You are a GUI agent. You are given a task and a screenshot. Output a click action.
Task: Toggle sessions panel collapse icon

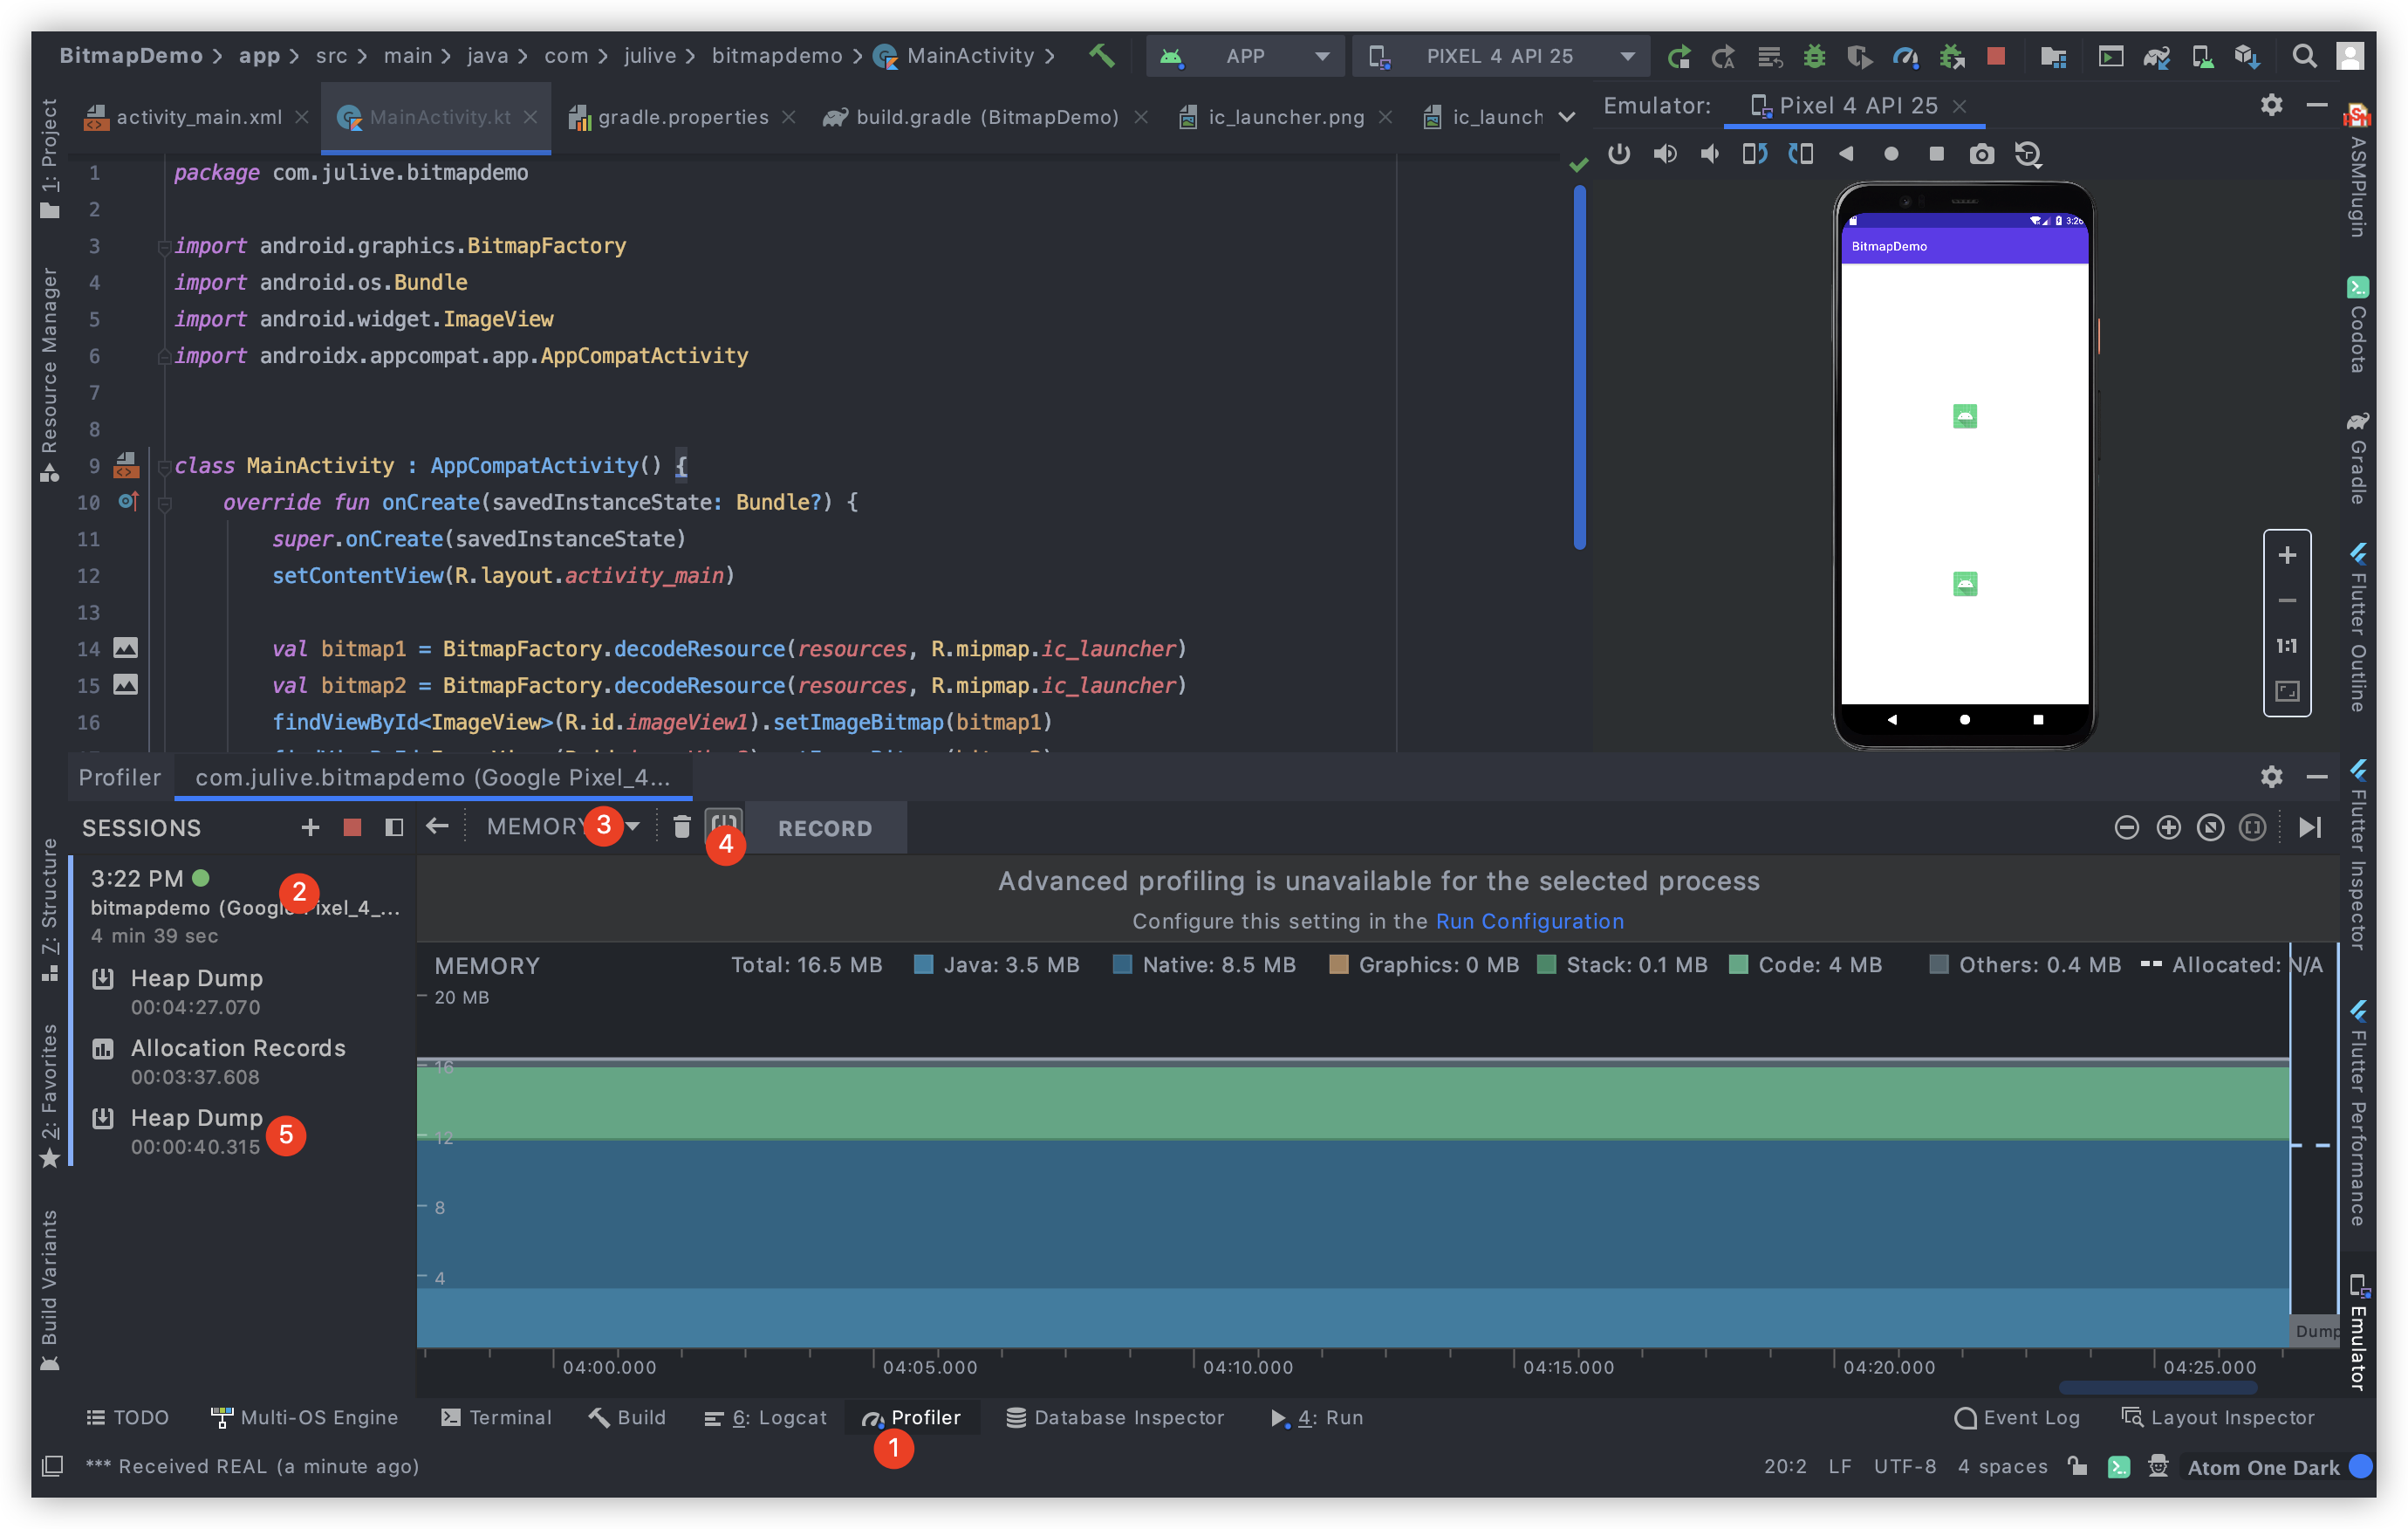(x=394, y=827)
